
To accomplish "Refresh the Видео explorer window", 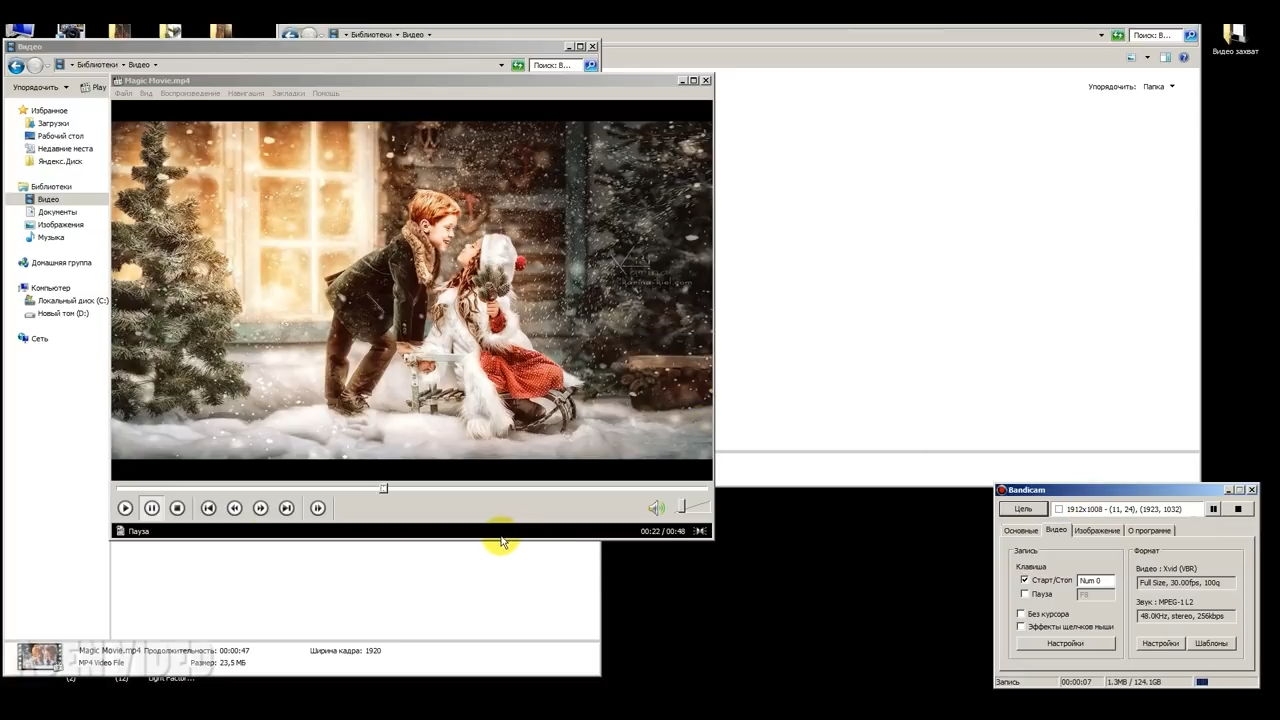I will pyautogui.click(x=517, y=65).
